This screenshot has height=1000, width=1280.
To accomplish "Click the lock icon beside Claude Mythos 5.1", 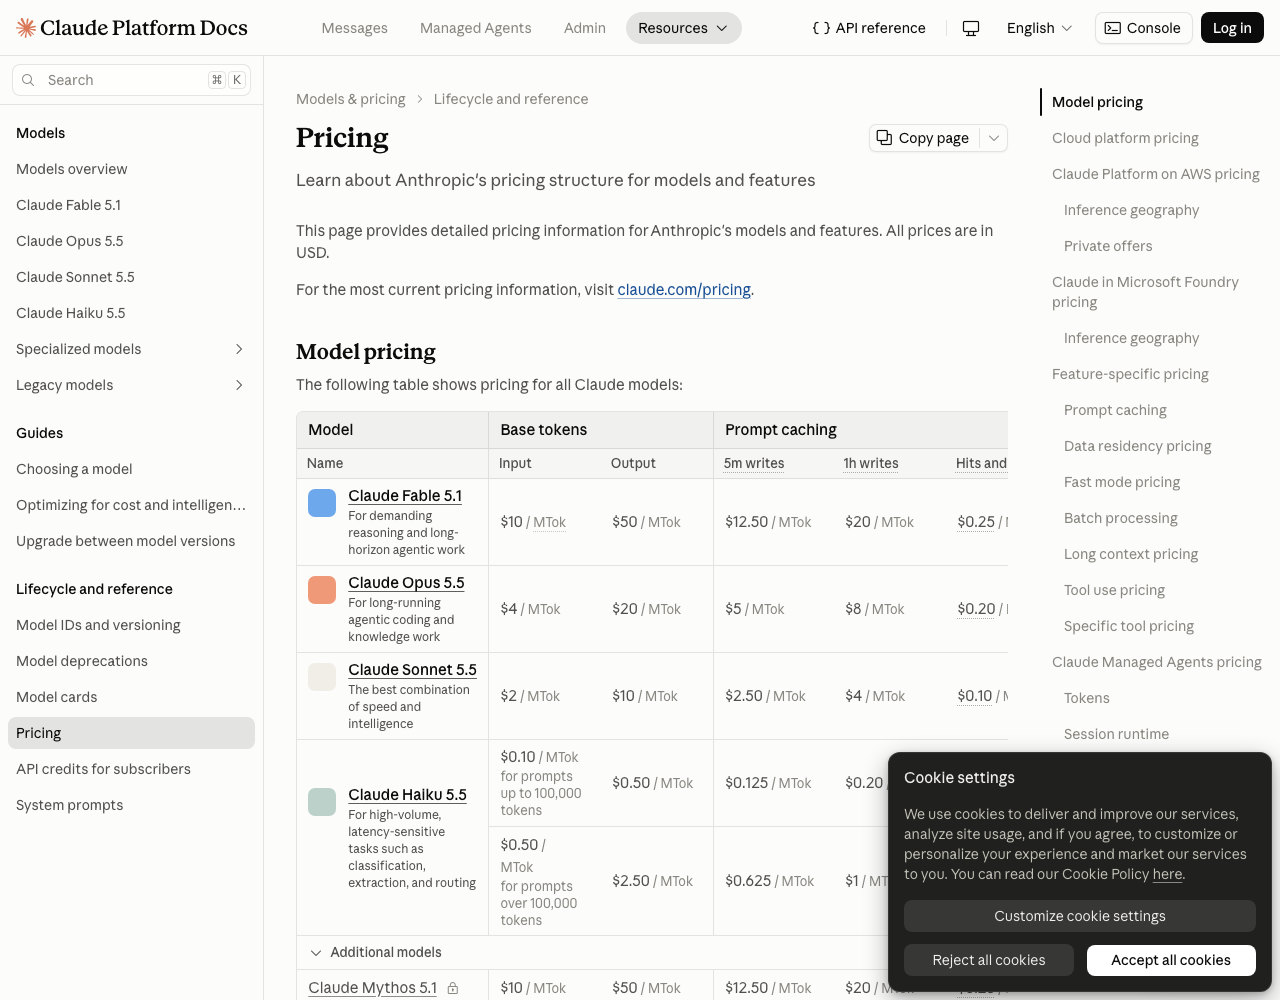I will coord(453,988).
